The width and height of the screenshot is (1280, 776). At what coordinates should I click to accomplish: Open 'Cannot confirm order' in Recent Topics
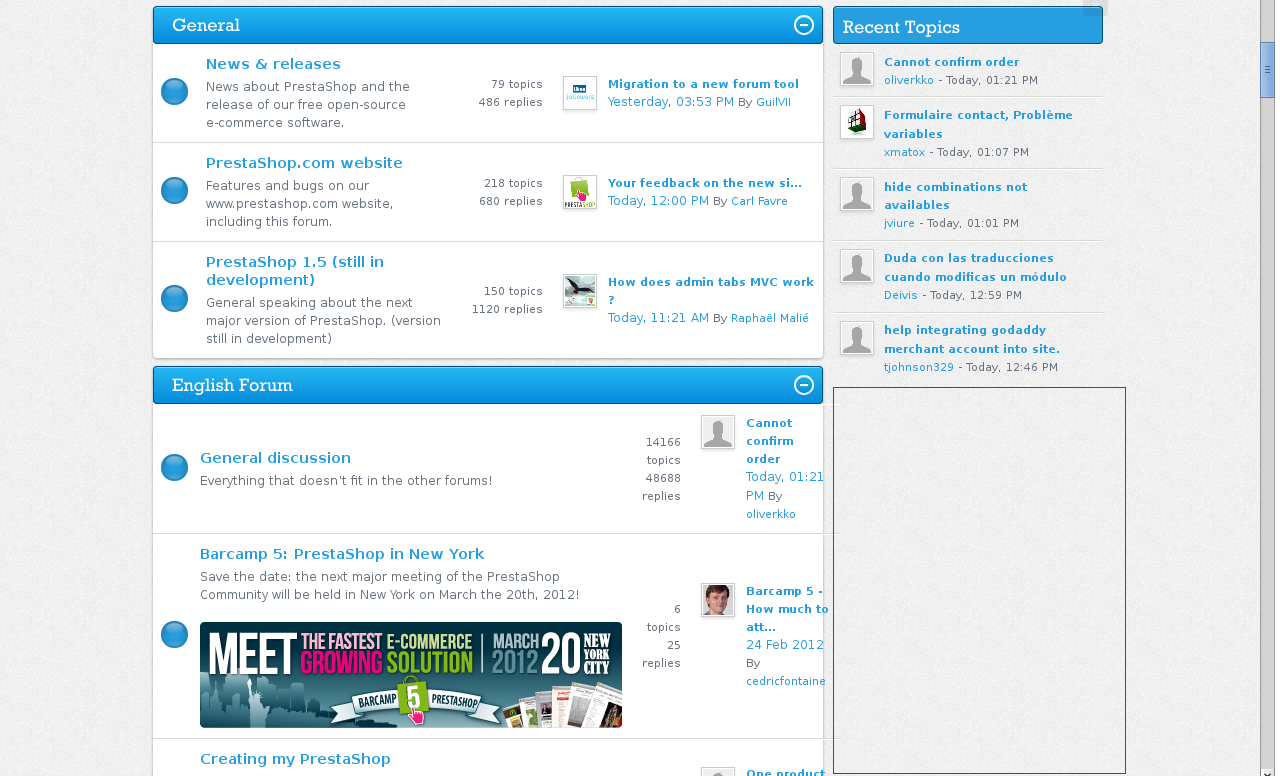pyautogui.click(x=951, y=62)
